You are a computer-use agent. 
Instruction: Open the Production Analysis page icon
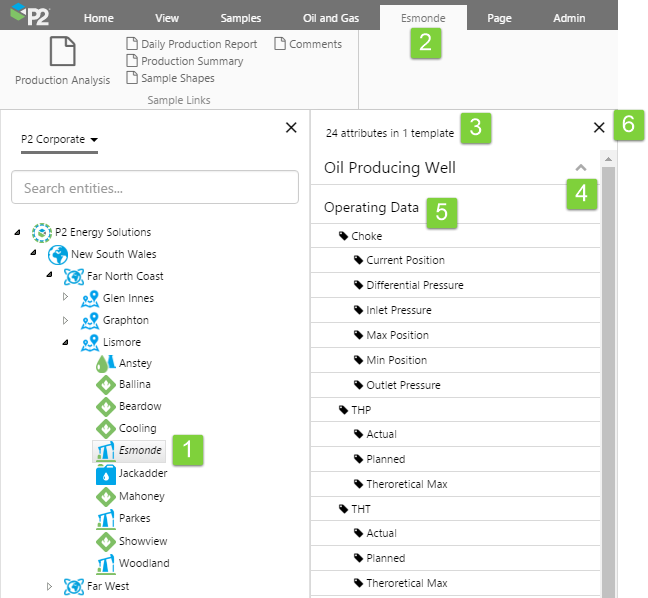[62, 51]
